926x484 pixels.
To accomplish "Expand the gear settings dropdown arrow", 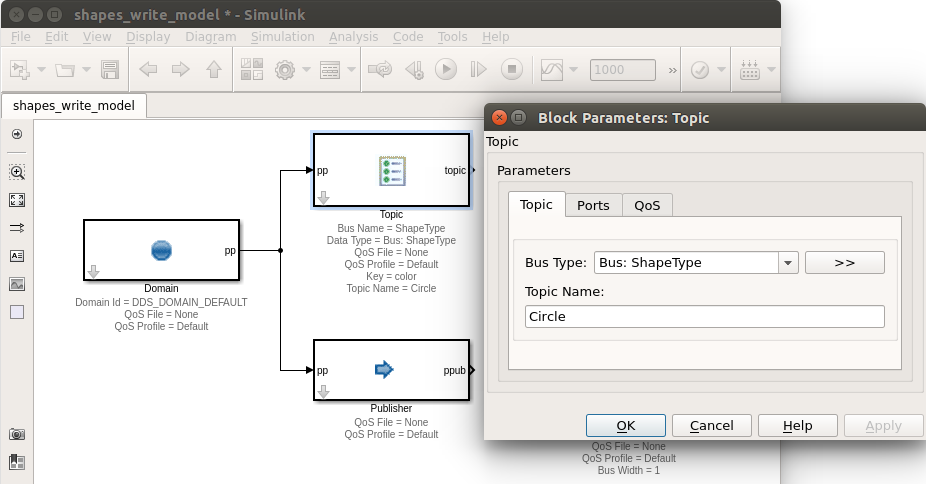I will point(306,70).
